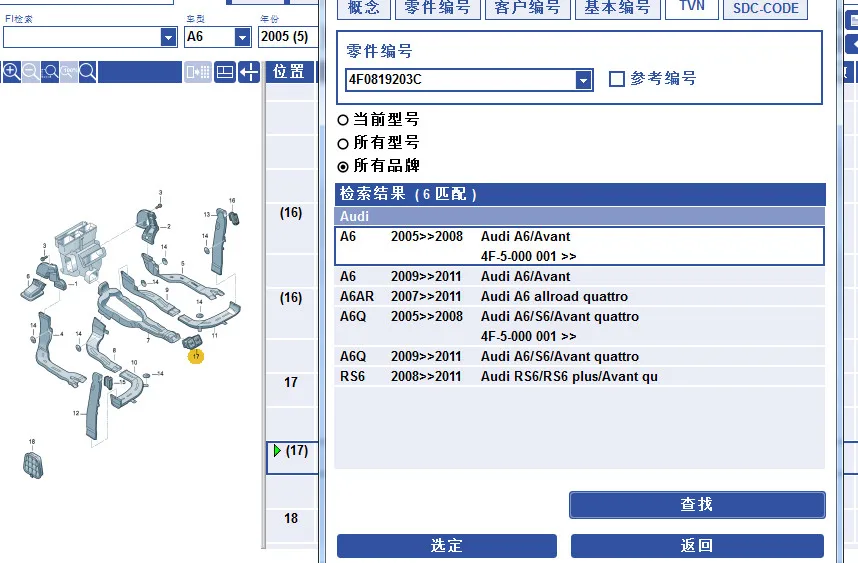The width and height of the screenshot is (858, 563).
Task: Switch to the SDC-CODE tab
Action: click(766, 8)
